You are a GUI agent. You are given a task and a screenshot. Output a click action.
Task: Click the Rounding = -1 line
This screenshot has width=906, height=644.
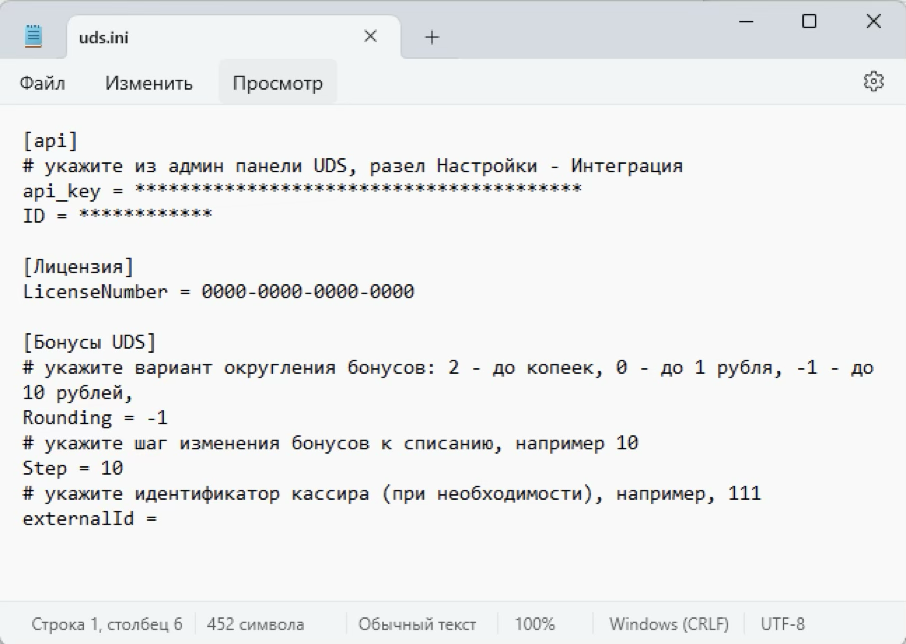coord(95,418)
